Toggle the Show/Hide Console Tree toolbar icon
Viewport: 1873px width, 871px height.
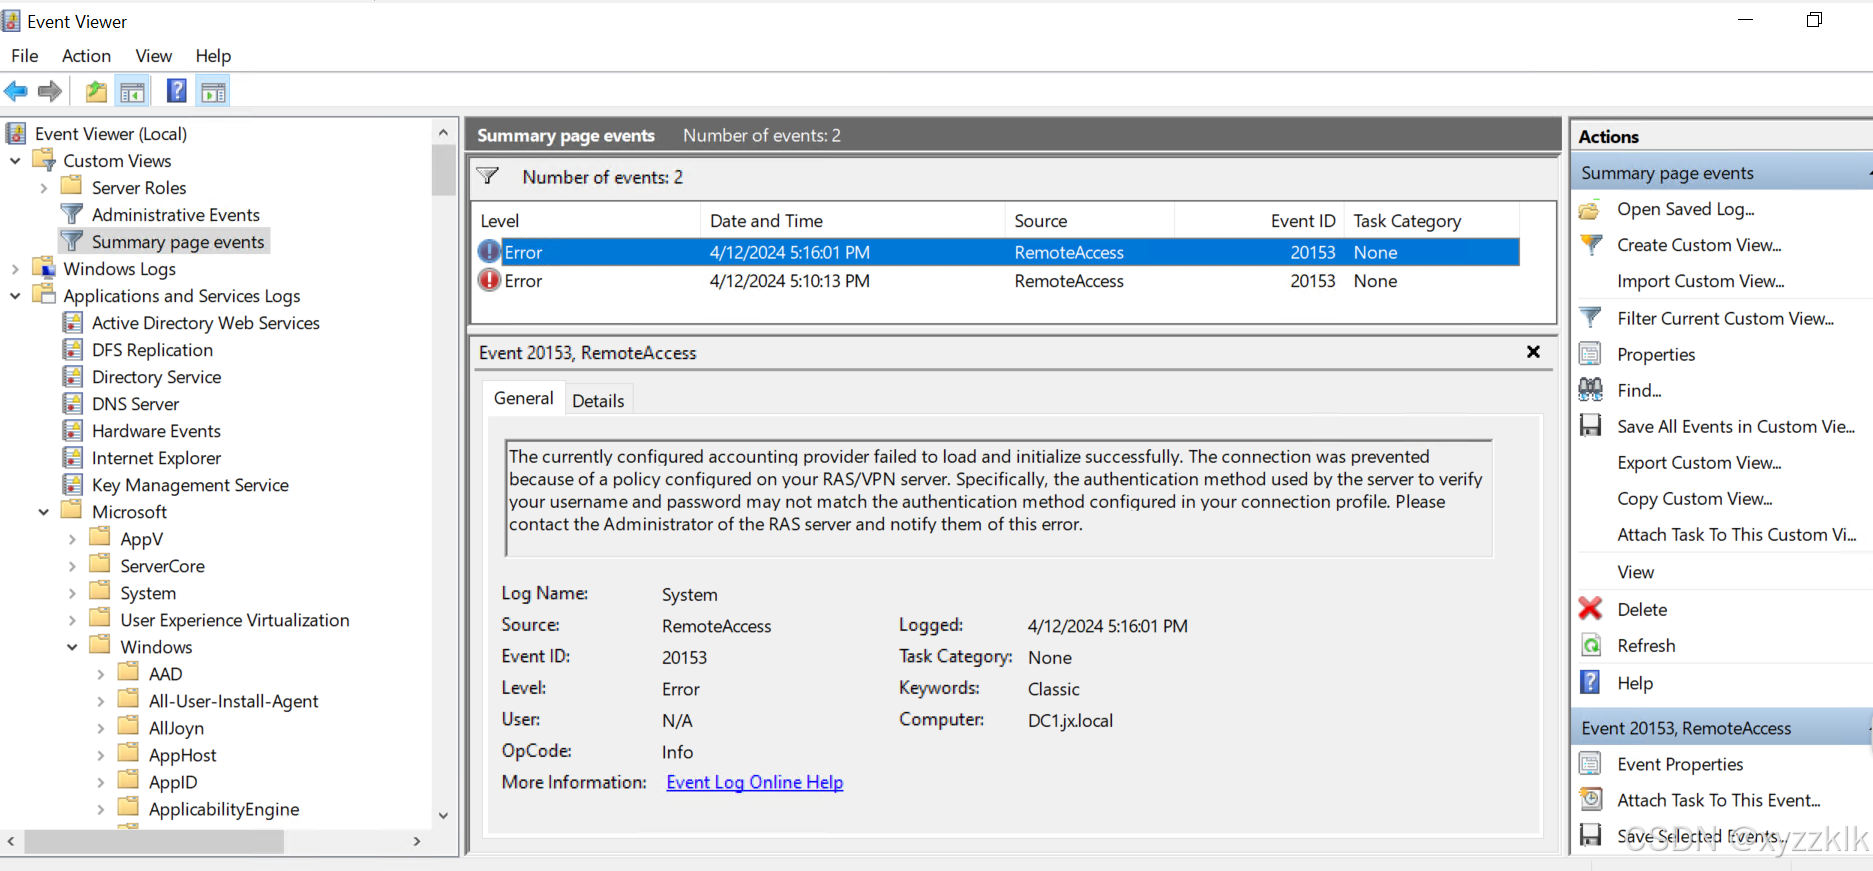(132, 92)
